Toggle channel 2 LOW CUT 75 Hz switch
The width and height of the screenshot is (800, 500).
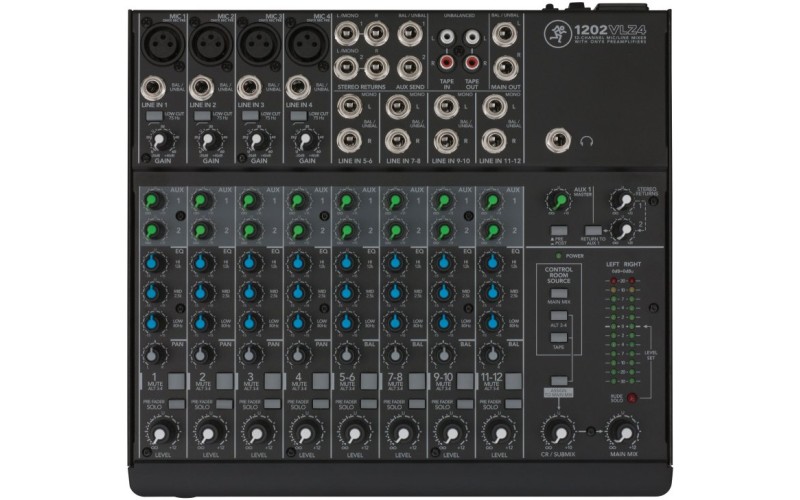(x=202, y=116)
